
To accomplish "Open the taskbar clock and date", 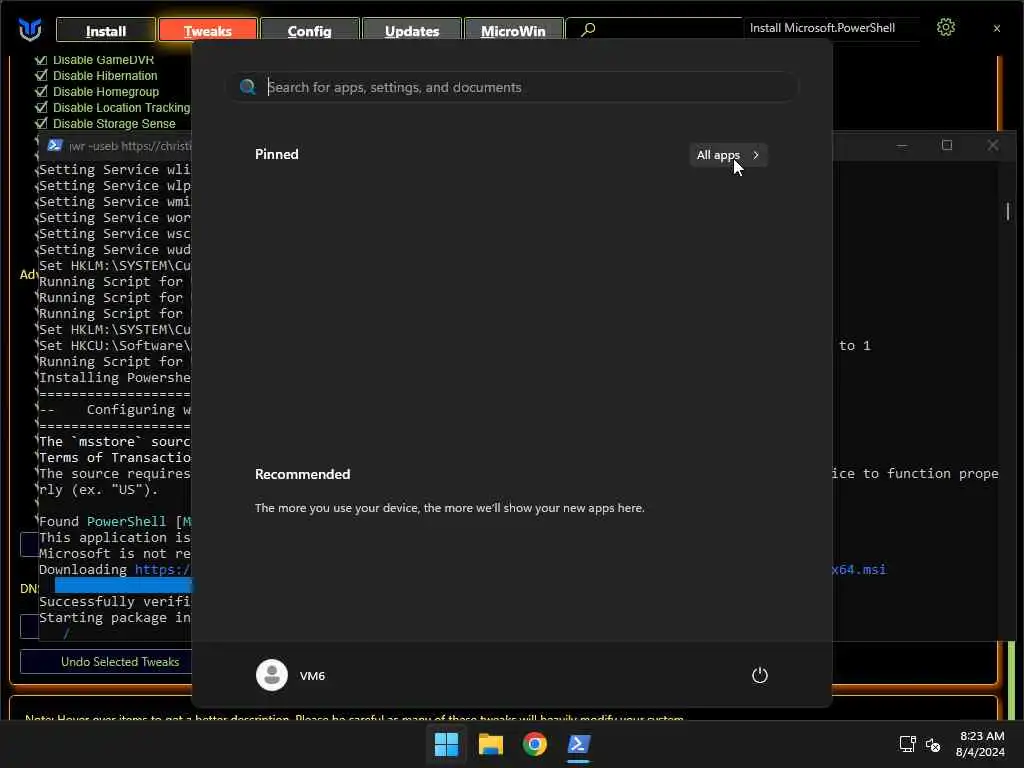I will tap(980, 744).
